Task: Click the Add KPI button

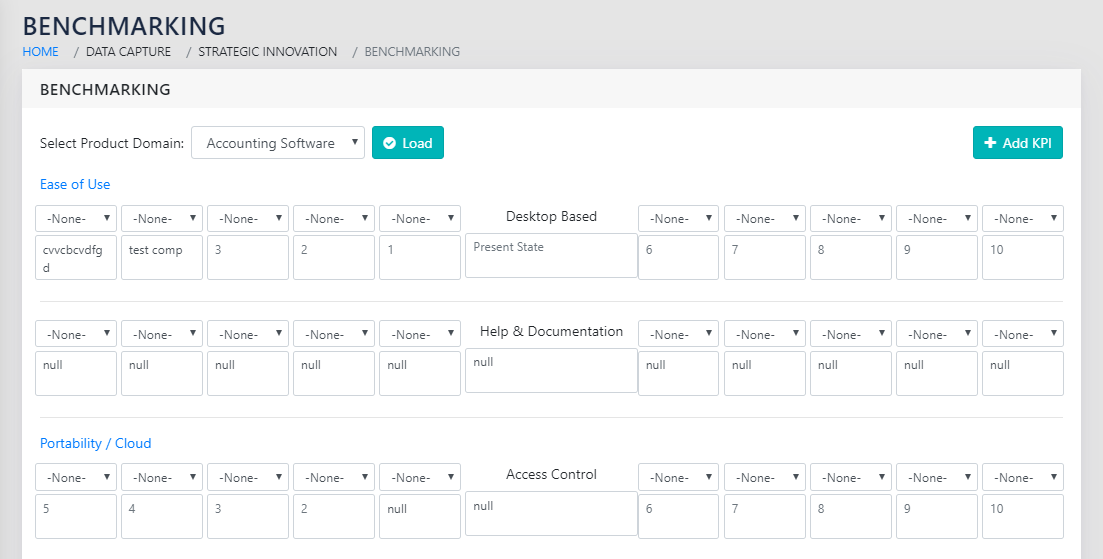Action: coord(1017,143)
